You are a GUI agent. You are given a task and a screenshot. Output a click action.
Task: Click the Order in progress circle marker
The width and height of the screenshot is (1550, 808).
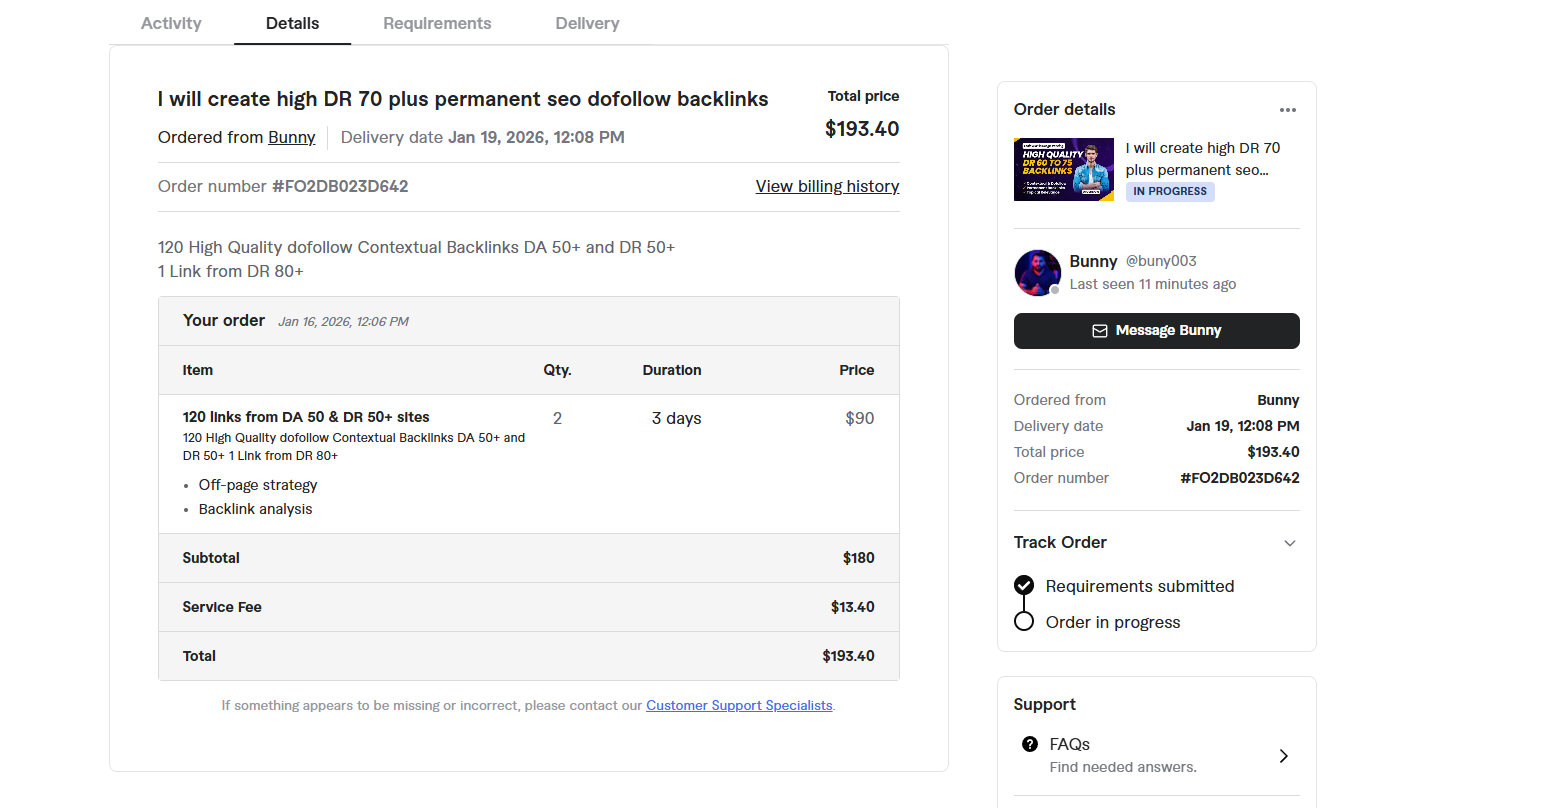click(1024, 621)
